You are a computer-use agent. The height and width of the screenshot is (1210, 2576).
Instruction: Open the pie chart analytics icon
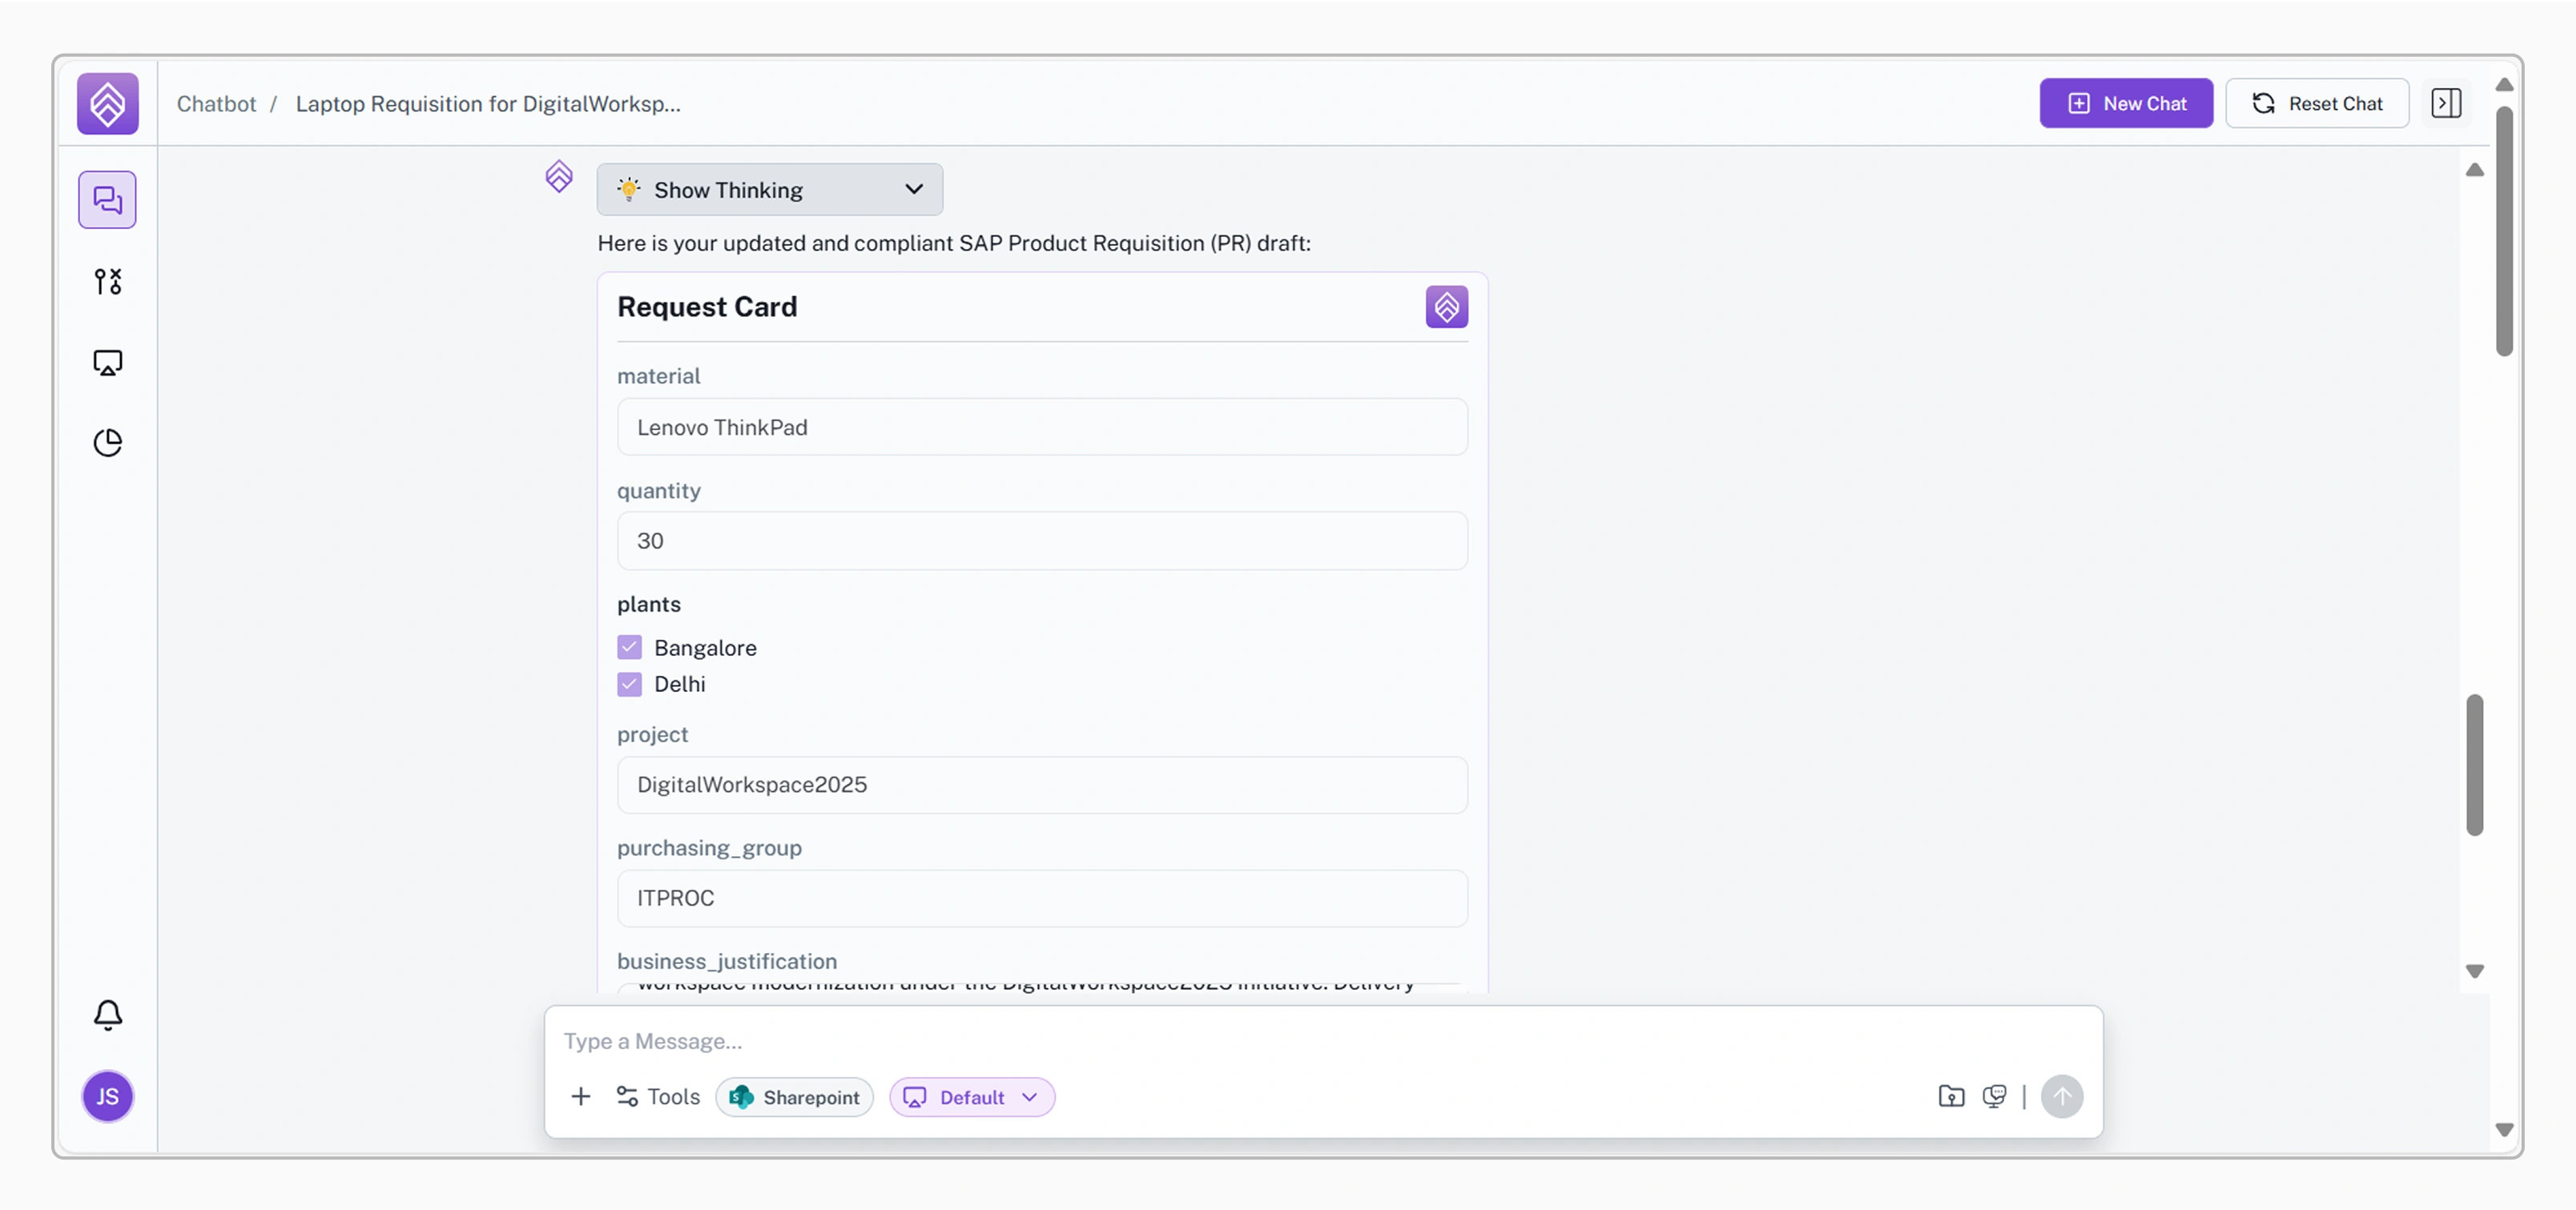[107, 442]
